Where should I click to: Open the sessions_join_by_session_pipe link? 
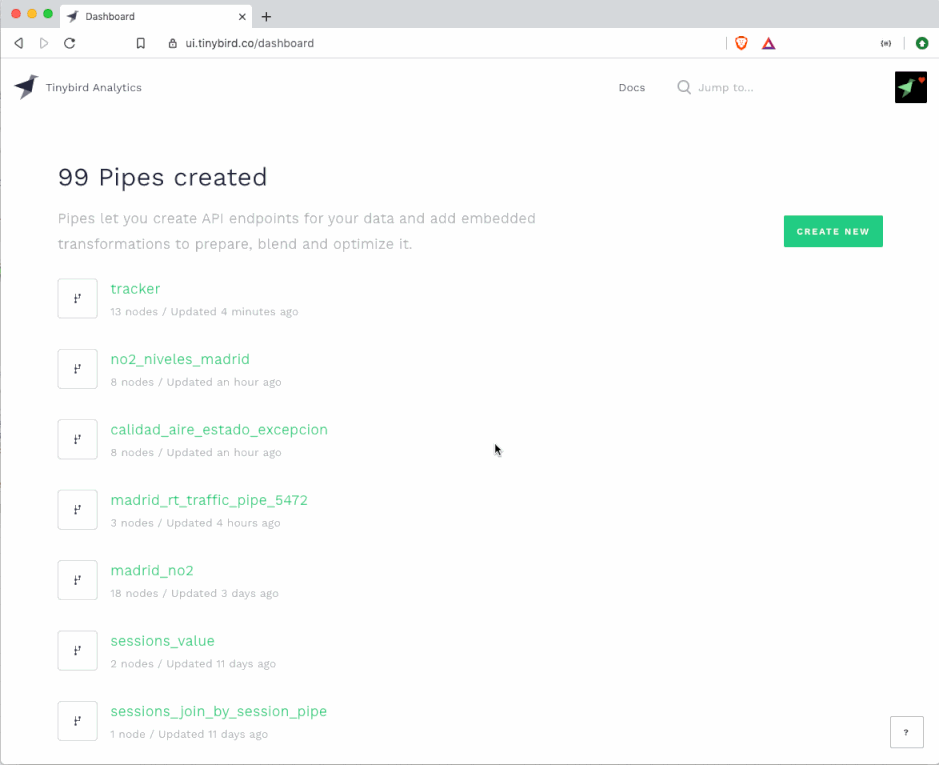219,712
